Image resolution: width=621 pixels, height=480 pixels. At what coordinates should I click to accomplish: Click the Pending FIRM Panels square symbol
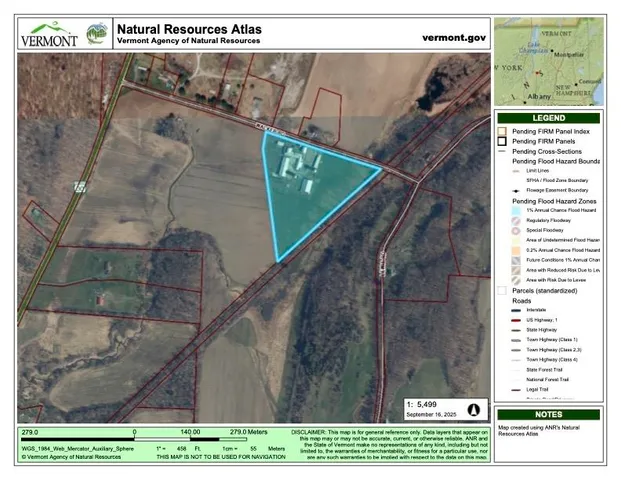coord(502,142)
